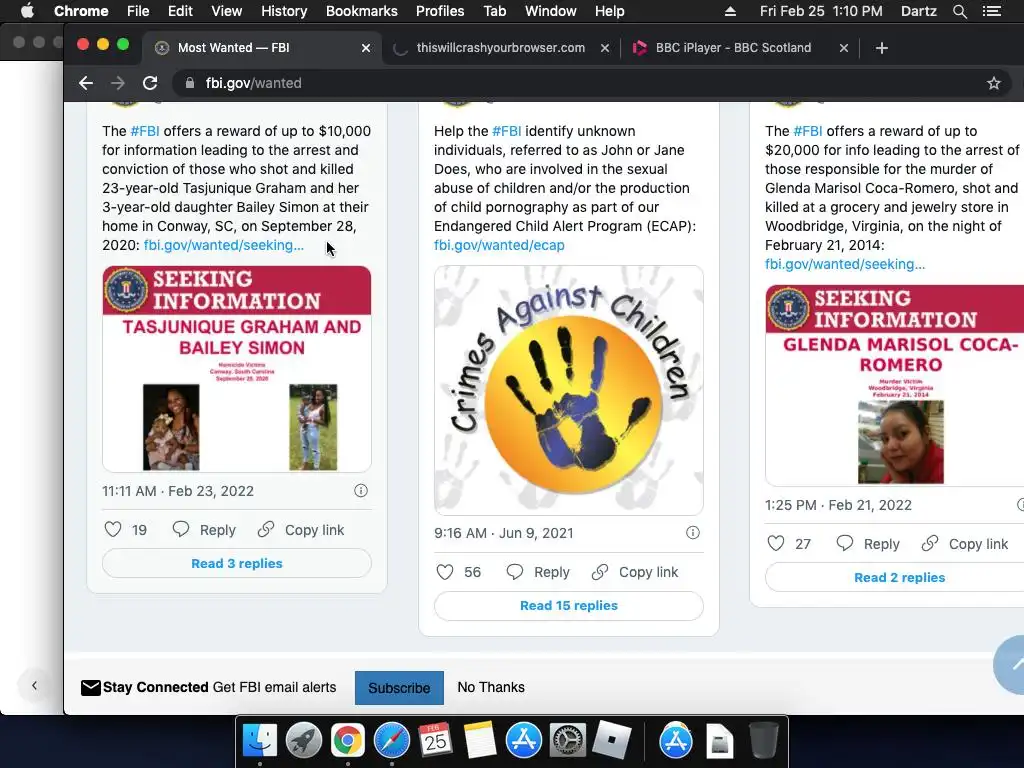Open Notes from the Dock

479,741
